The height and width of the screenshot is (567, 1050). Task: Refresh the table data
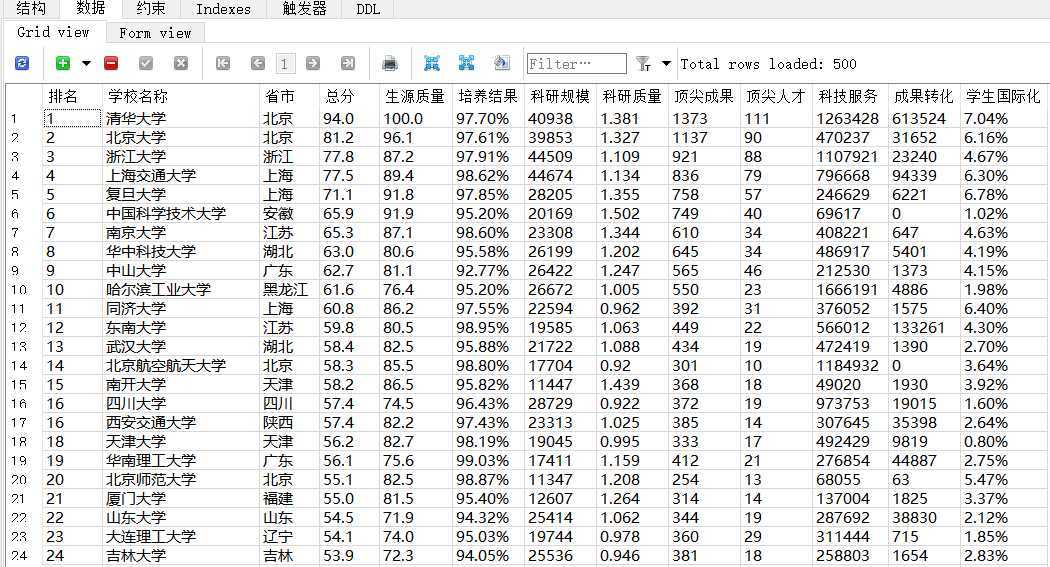click(x=22, y=64)
